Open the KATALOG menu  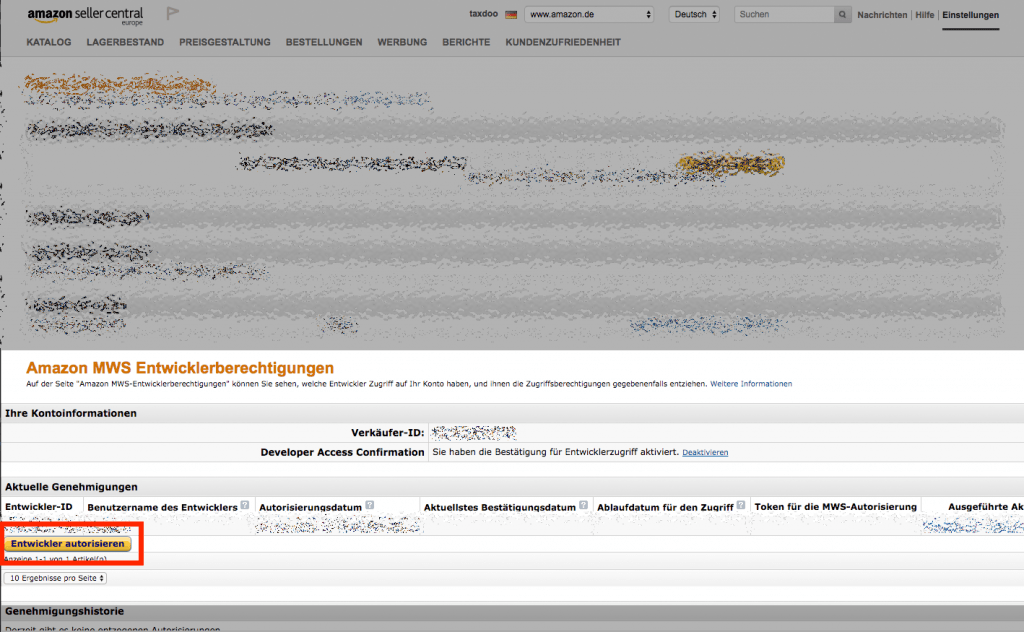coord(49,42)
